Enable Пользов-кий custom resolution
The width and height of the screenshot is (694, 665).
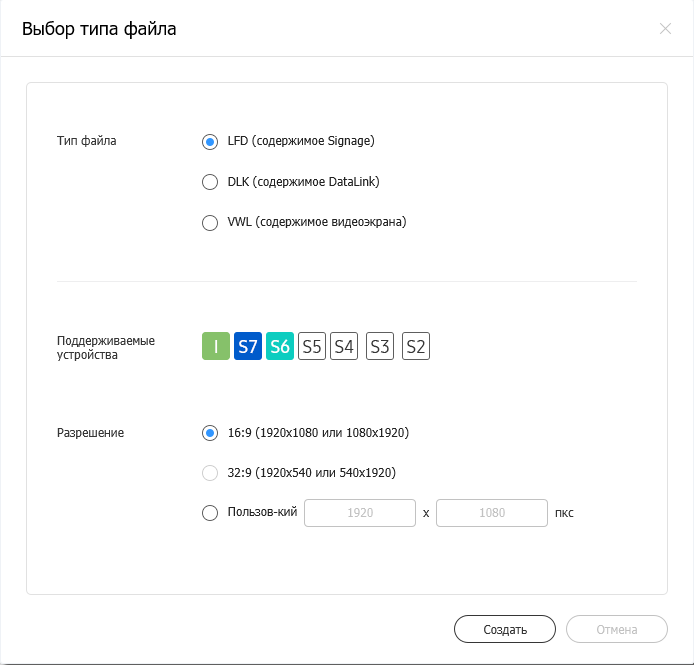210,513
